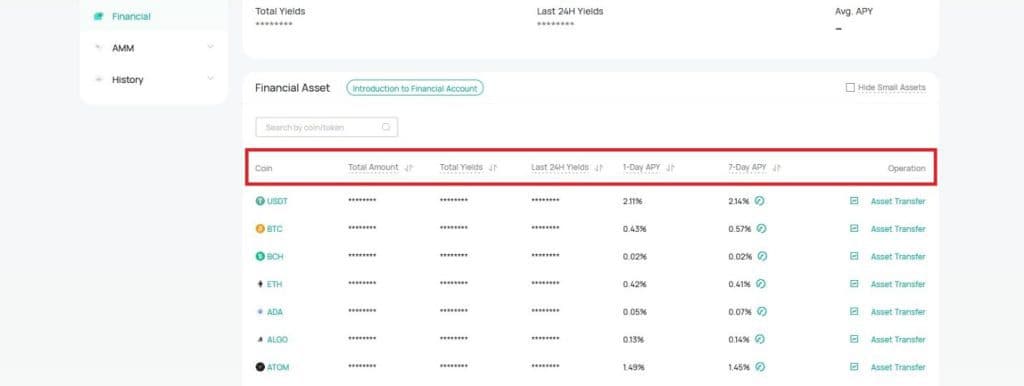Click Asset Transfer for BCH
Screen dimensions: 1024x386
[x=898, y=257]
